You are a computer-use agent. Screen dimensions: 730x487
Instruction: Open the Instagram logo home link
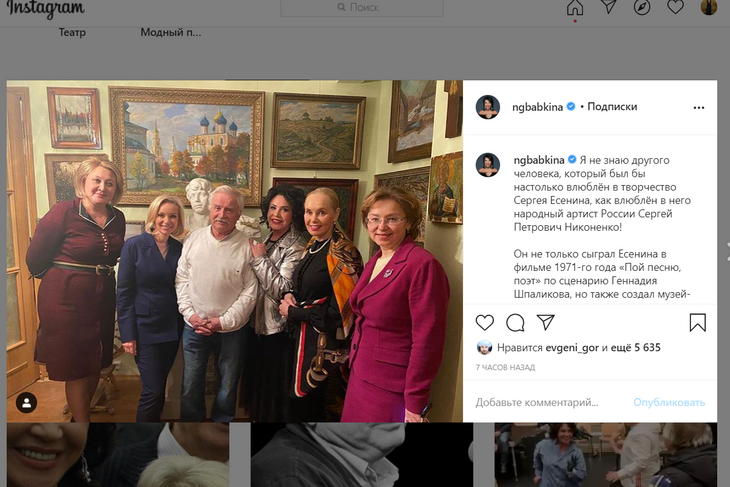click(46, 10)
